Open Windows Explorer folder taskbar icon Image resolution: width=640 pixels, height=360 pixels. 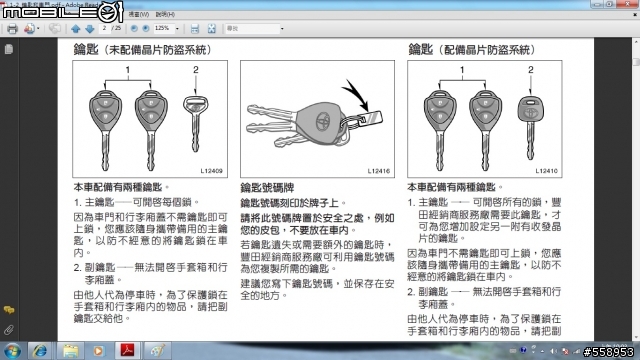70,351
